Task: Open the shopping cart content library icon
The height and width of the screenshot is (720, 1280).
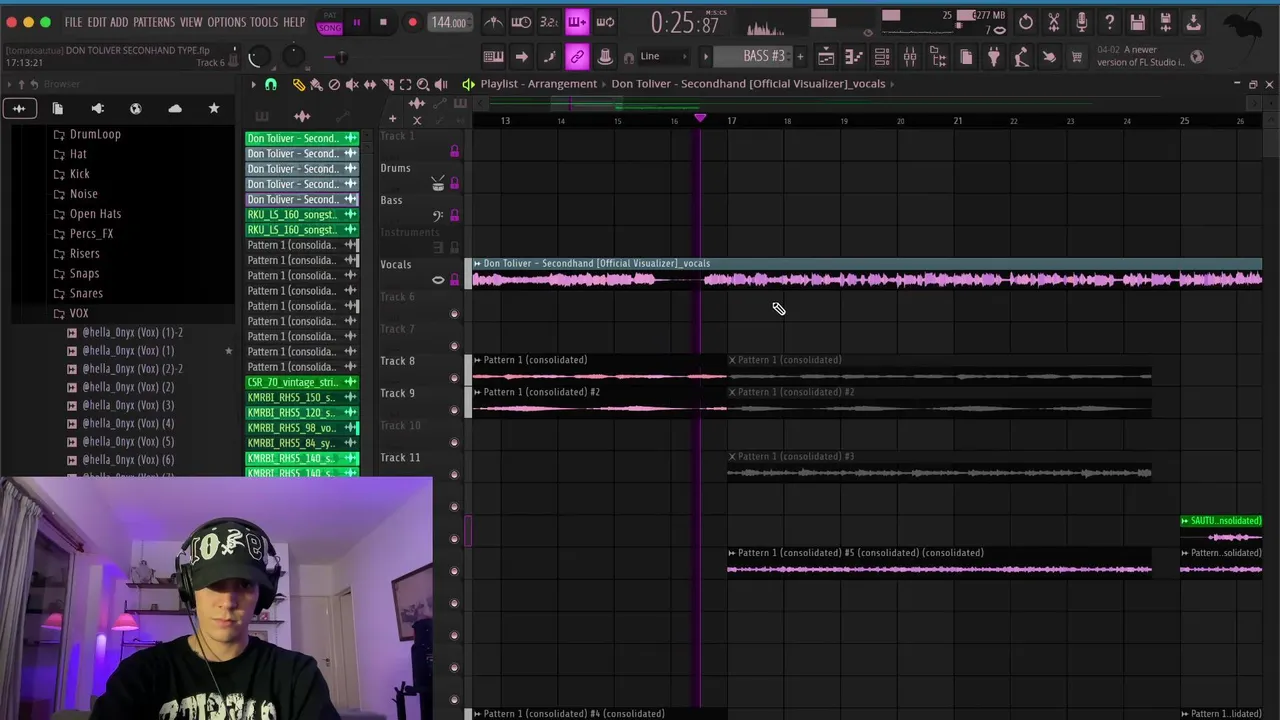Action: click(x=1077, y=57)
